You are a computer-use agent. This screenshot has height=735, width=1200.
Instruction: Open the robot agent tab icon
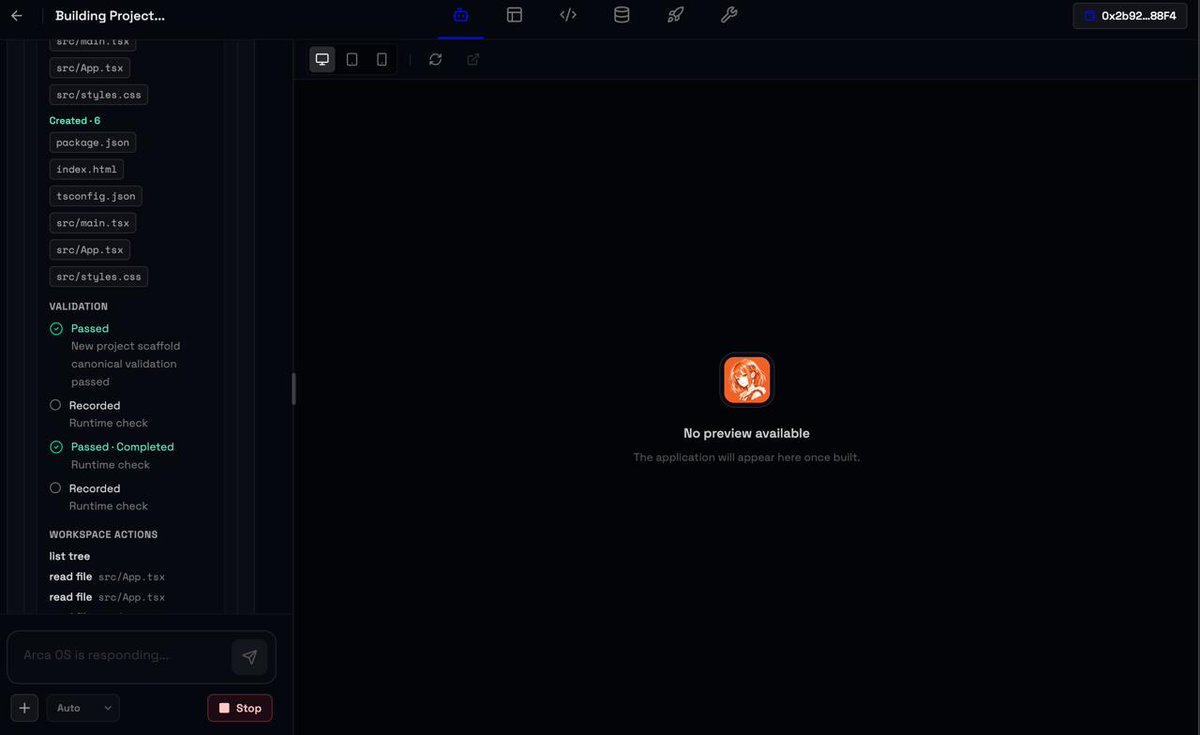pos(461,15)
